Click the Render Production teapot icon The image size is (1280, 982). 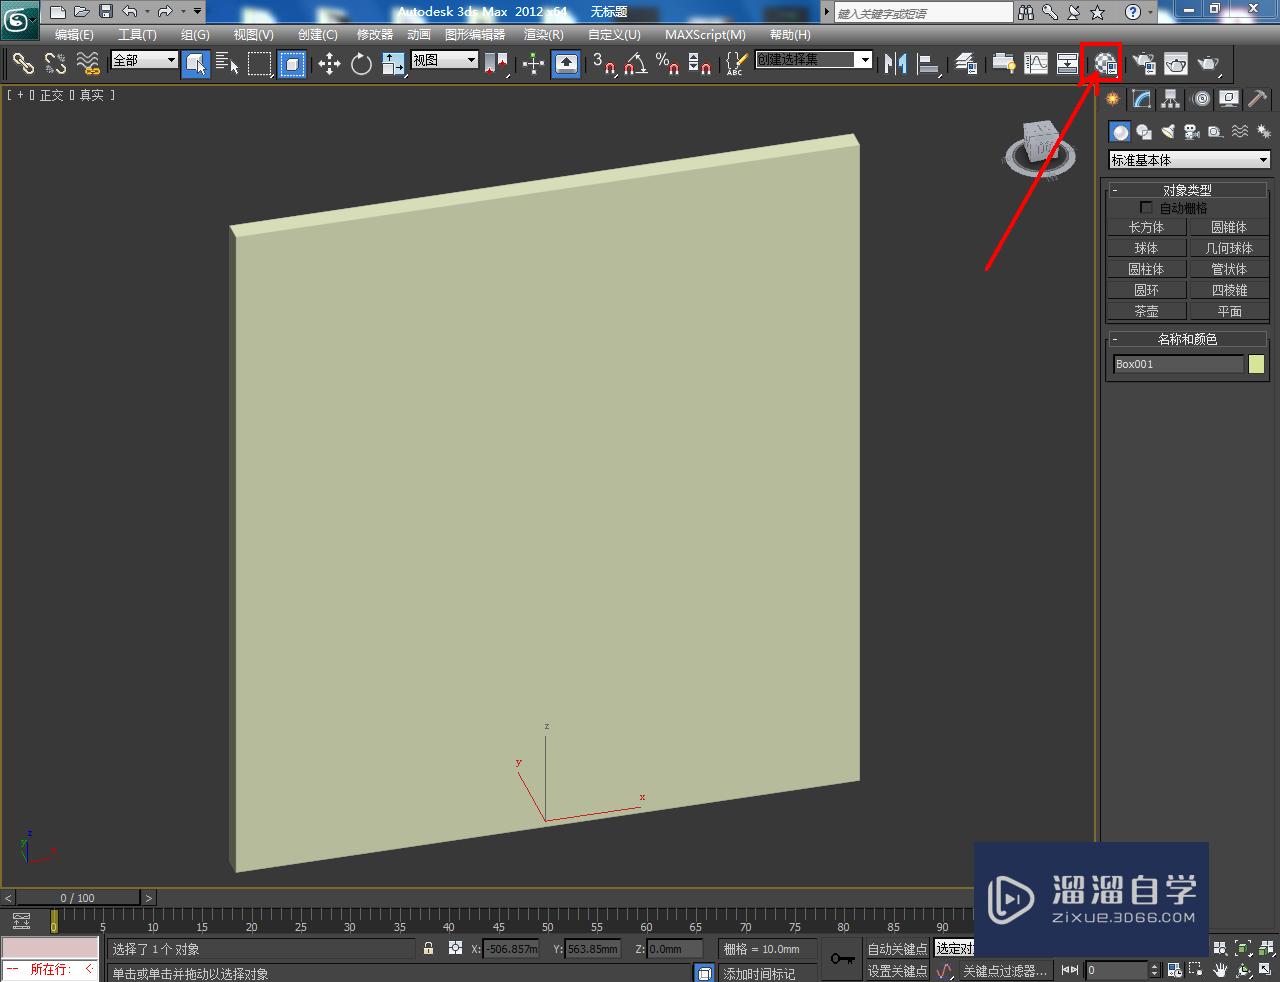point(1209,63)
